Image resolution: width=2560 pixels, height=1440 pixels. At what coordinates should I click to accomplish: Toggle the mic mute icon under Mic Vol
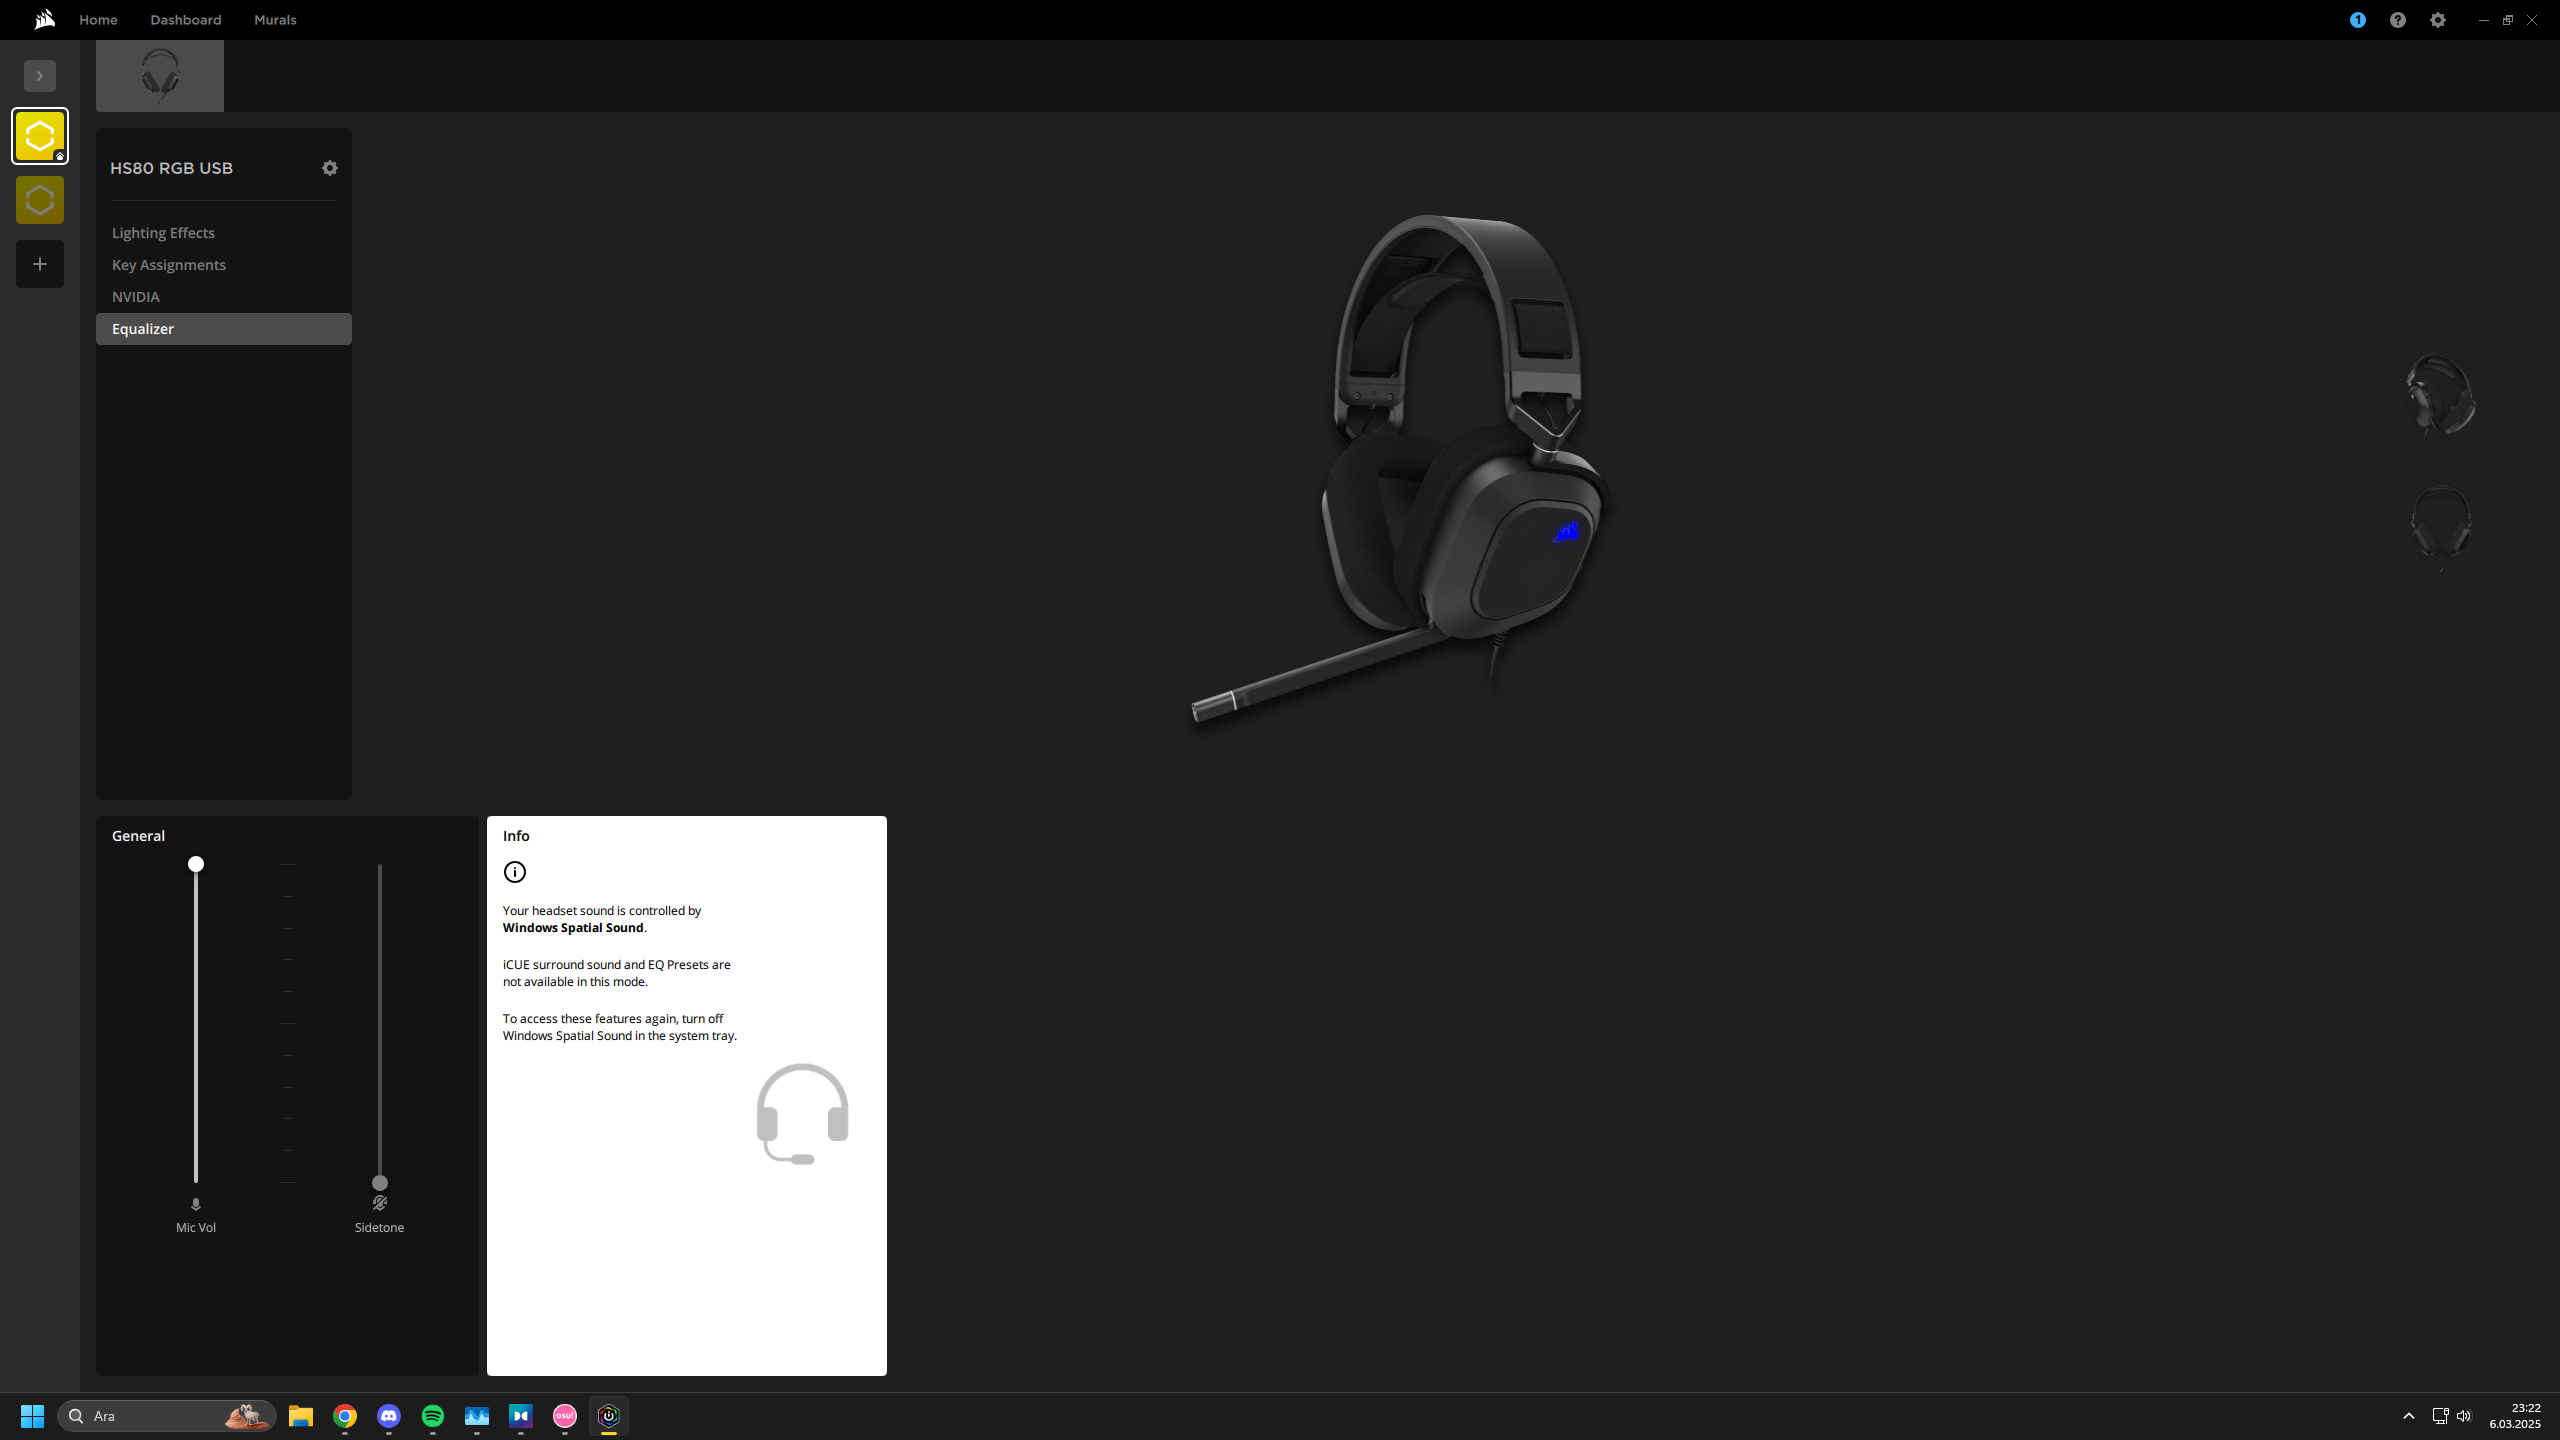point(196,1204)
